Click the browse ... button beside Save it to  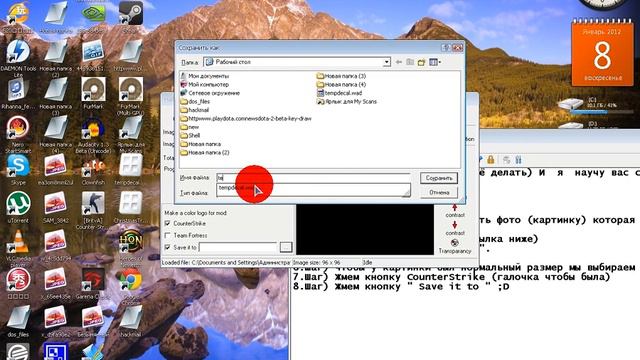tap(286, 247)
